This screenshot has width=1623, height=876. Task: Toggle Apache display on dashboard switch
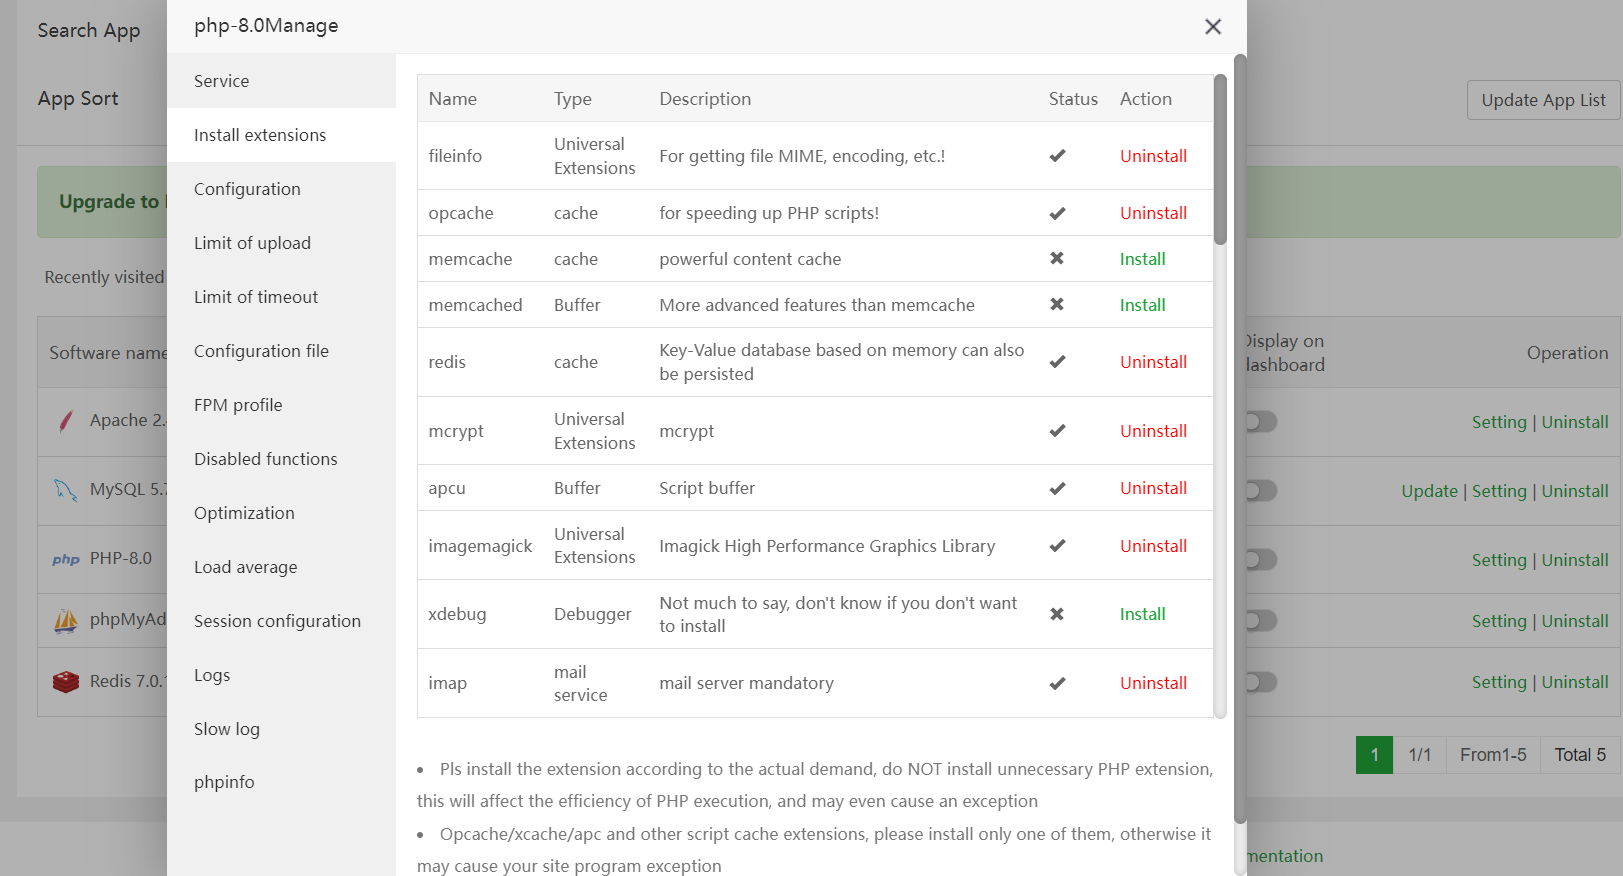[1261, 422]
